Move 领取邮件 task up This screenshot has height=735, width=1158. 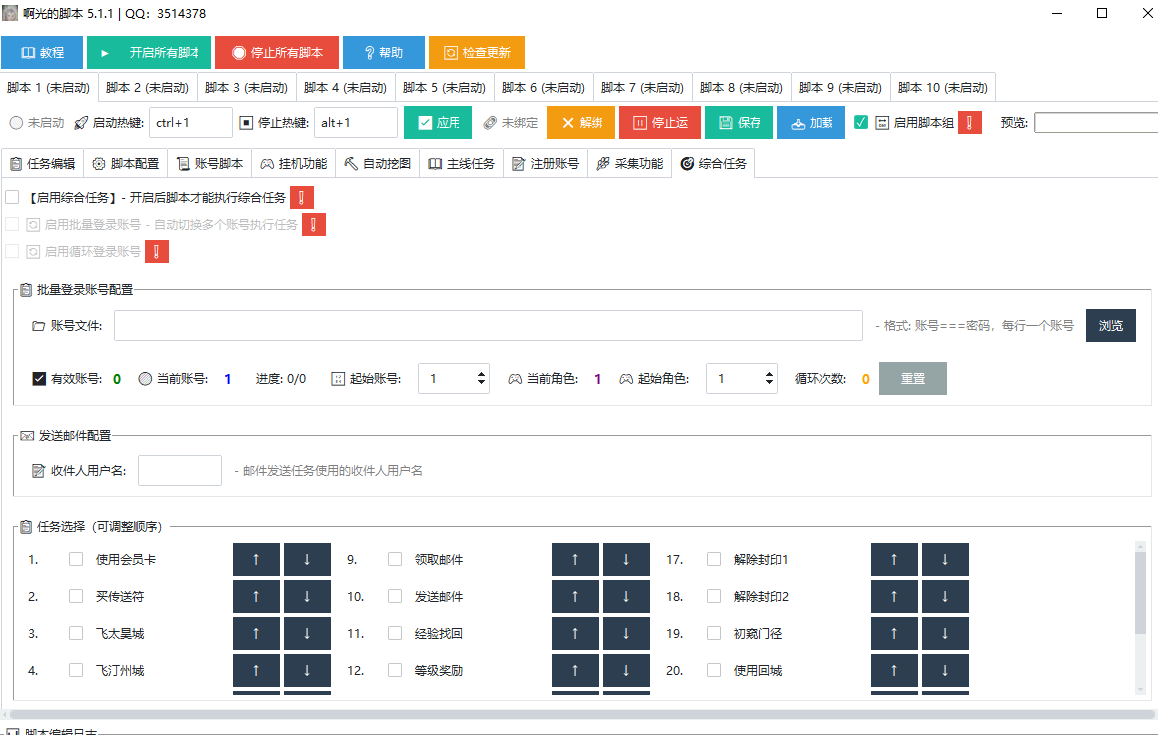coord(575,559)
